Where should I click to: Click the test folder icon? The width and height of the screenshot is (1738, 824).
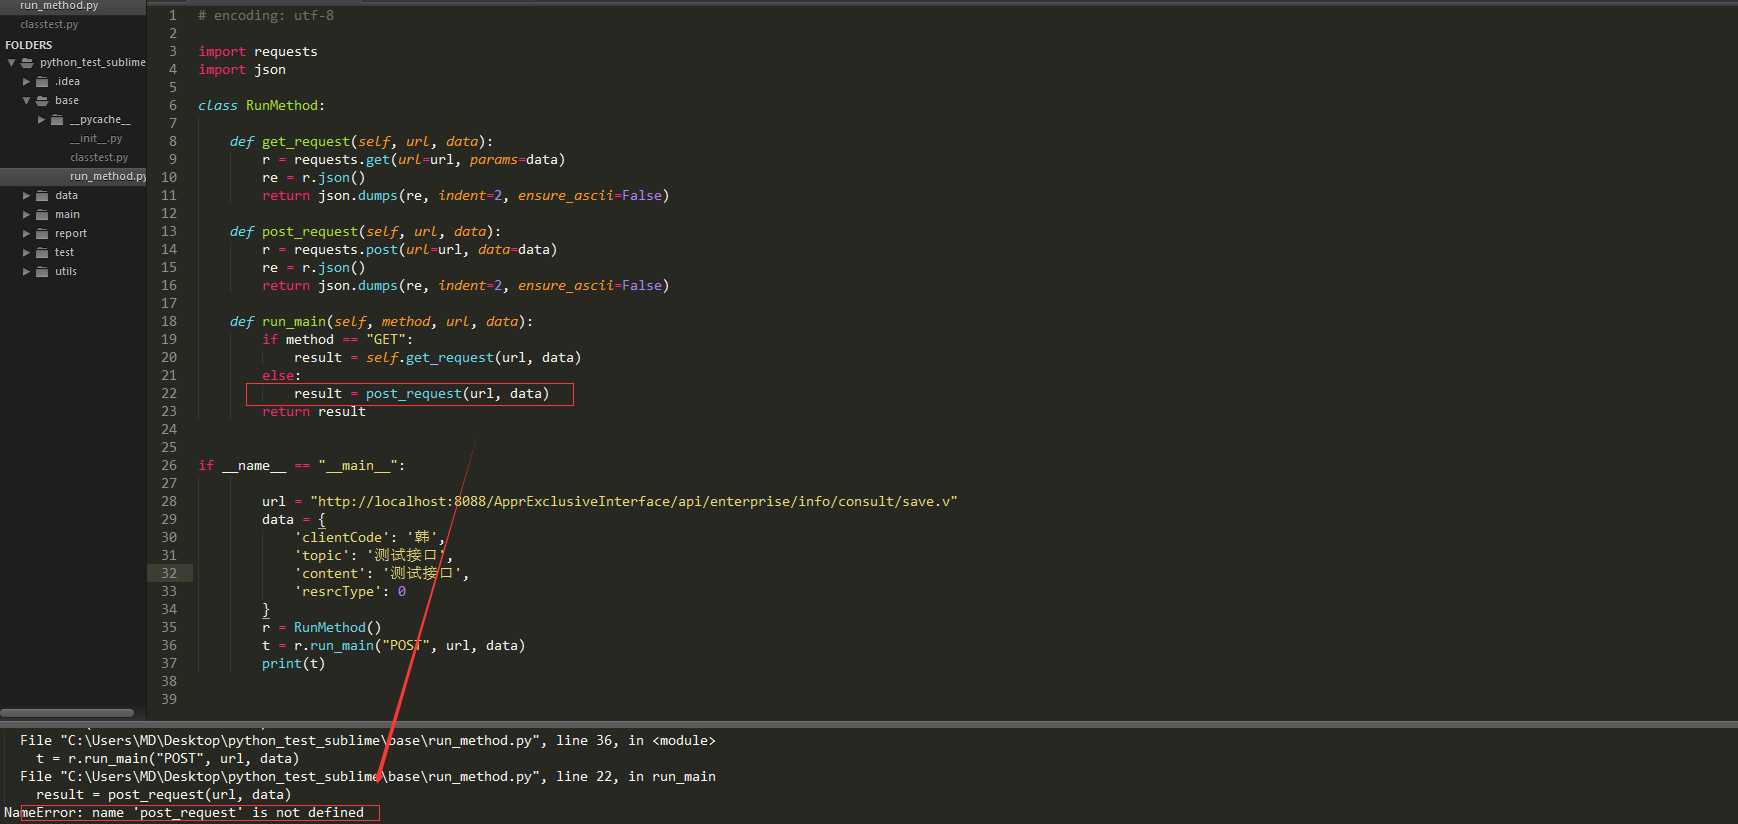click(42, 253)
